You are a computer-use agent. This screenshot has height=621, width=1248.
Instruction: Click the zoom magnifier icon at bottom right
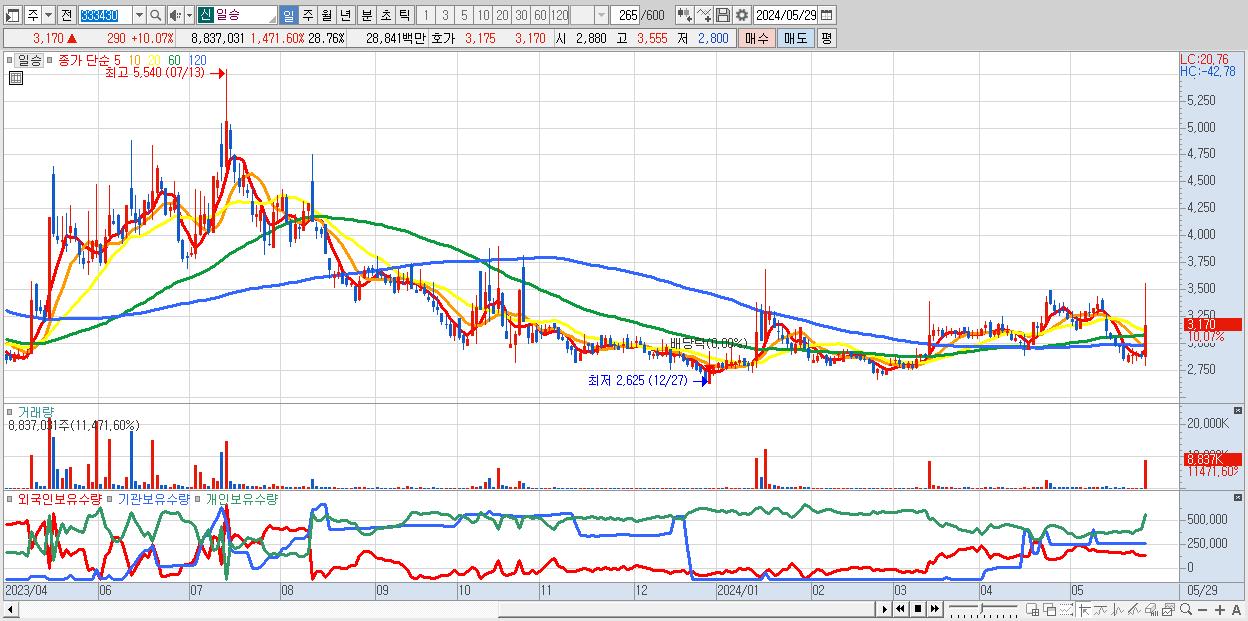tap(1185, 609)
